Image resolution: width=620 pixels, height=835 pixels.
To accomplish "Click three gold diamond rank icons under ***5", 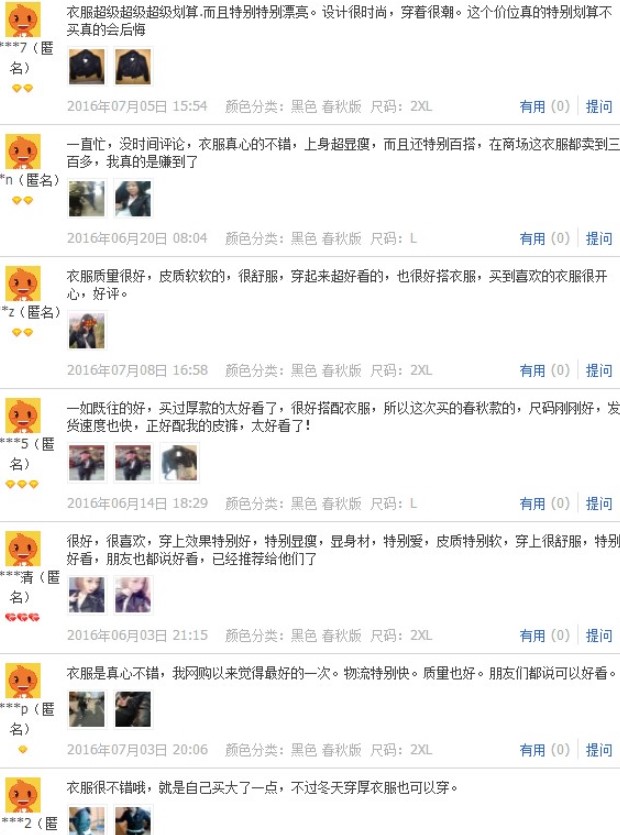I will click(x=22, y=484).
